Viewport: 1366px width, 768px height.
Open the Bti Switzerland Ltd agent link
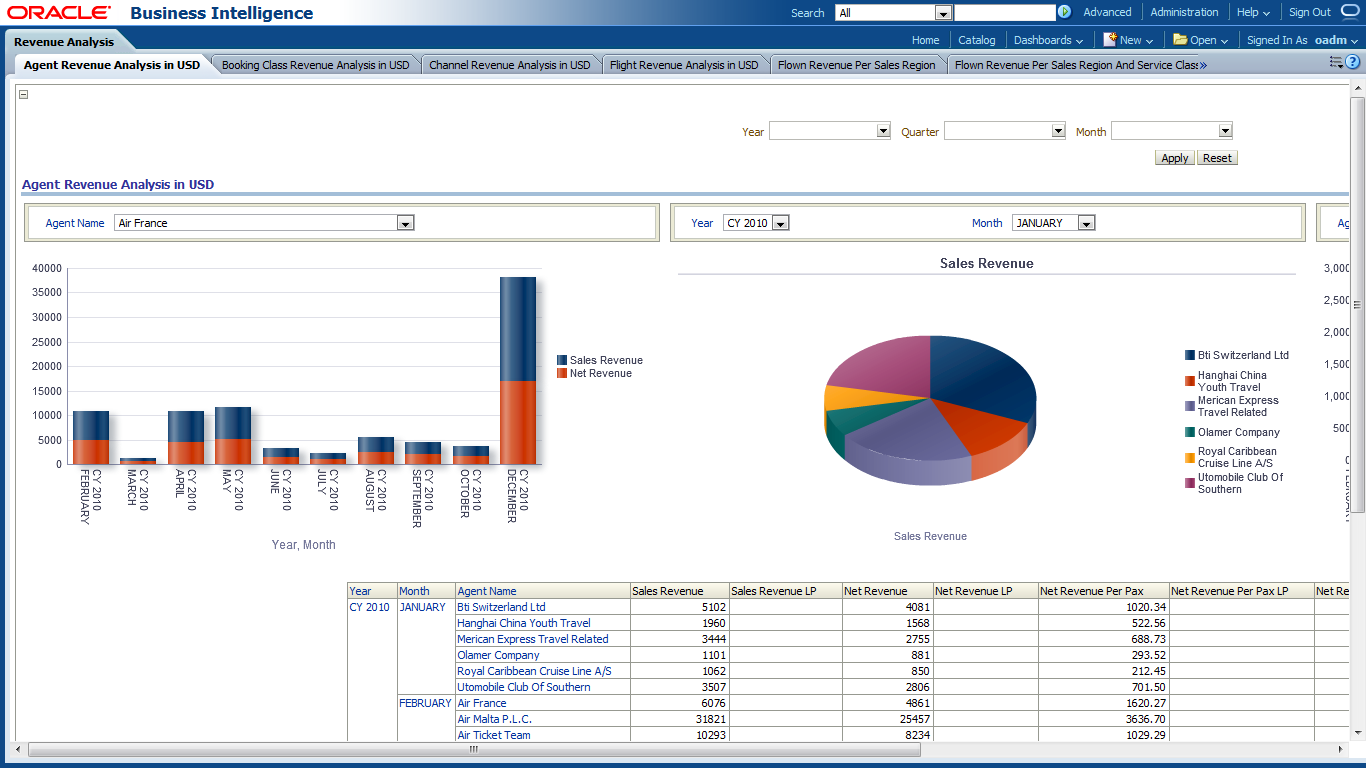501,607
